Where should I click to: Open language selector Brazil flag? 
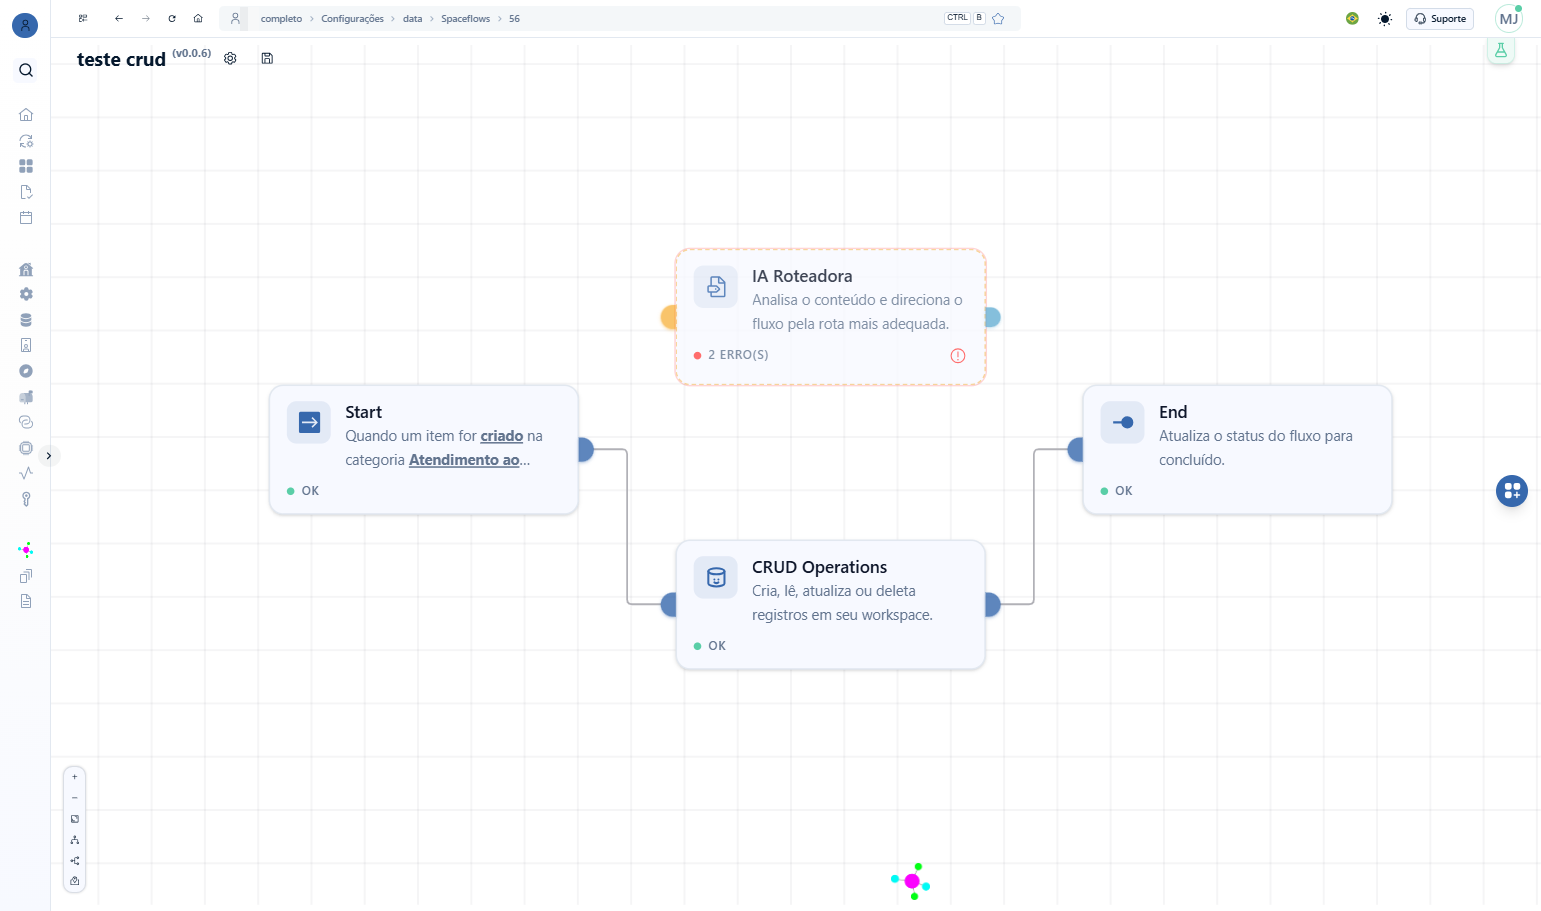(1353, 18)
